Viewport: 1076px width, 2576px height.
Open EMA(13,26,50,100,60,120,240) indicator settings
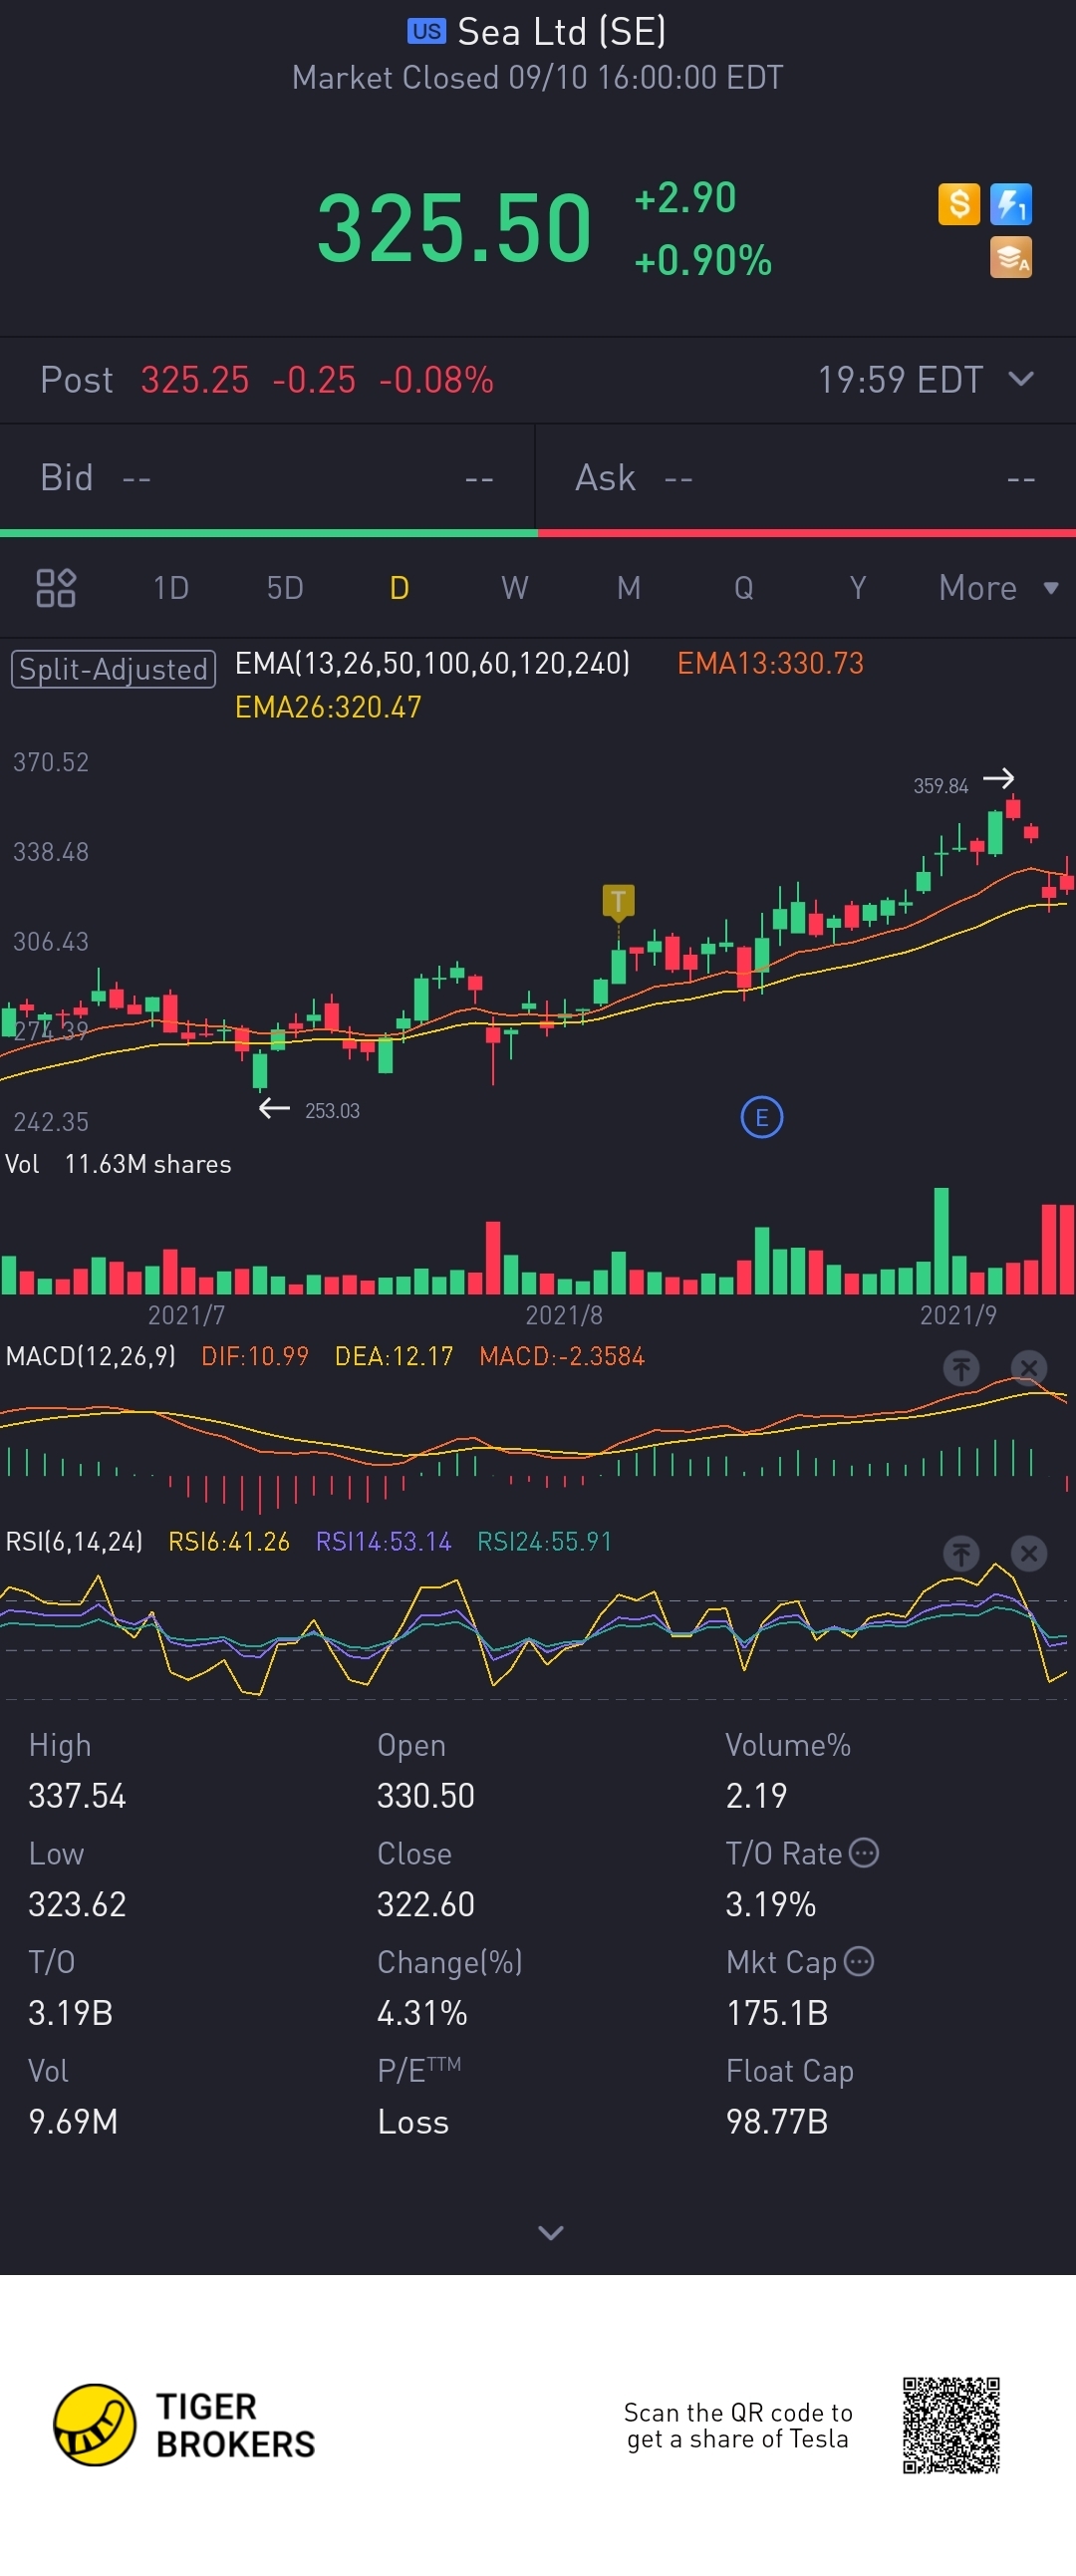pyautogui.click(x=432, y=663)
